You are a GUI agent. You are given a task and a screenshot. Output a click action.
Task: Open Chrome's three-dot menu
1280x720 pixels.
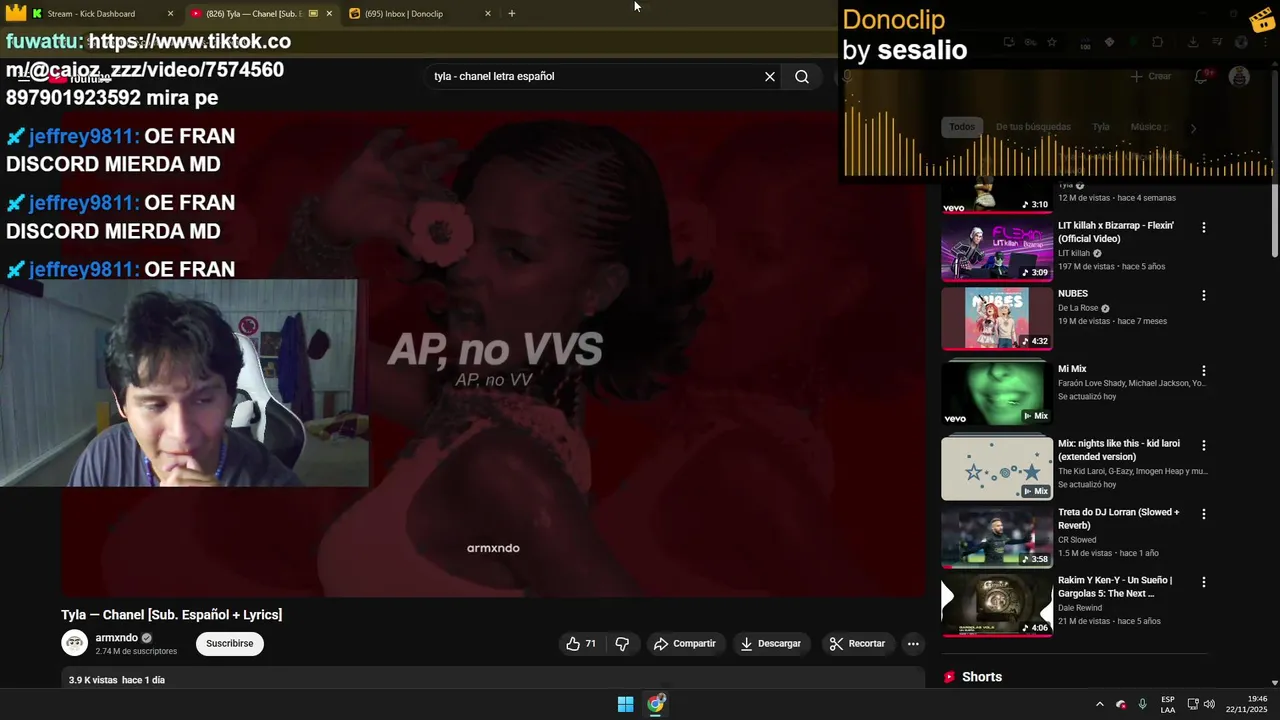(x=1265, y=42)
